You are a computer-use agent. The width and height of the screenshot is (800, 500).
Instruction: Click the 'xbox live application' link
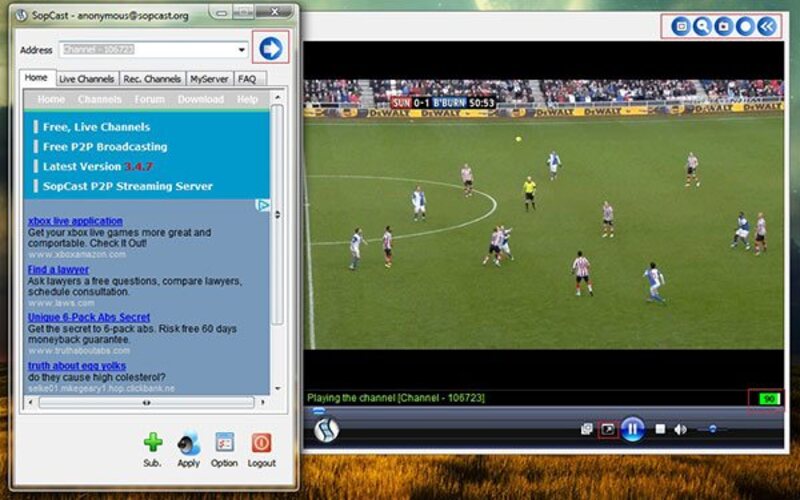75,221
